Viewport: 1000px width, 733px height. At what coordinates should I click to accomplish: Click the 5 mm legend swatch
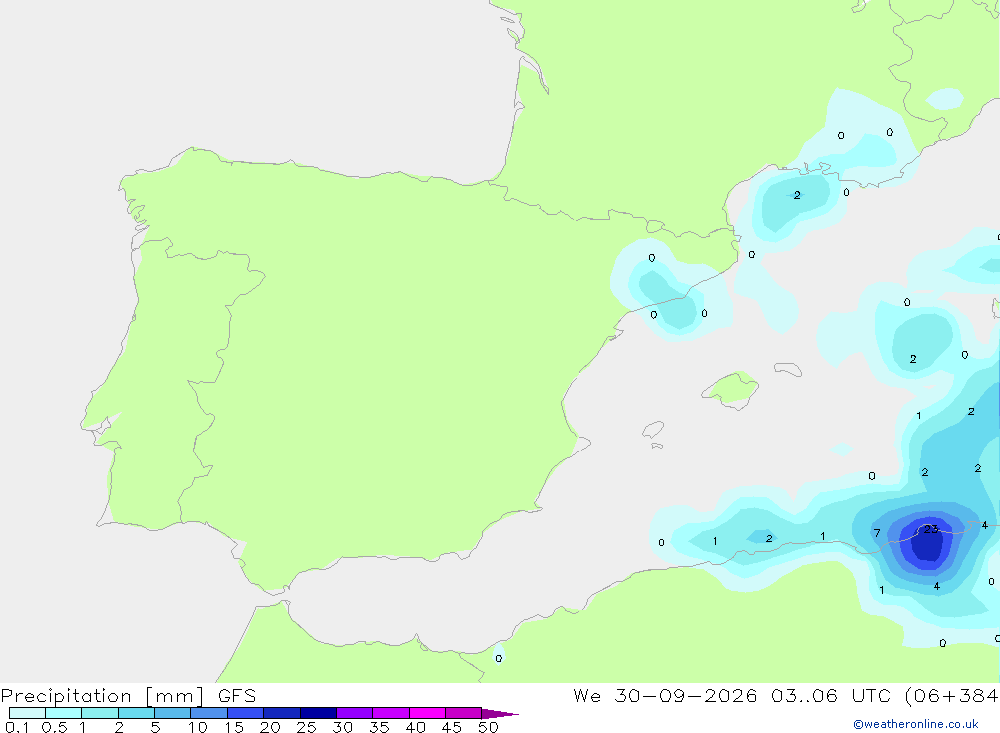(x=173, y=713)
